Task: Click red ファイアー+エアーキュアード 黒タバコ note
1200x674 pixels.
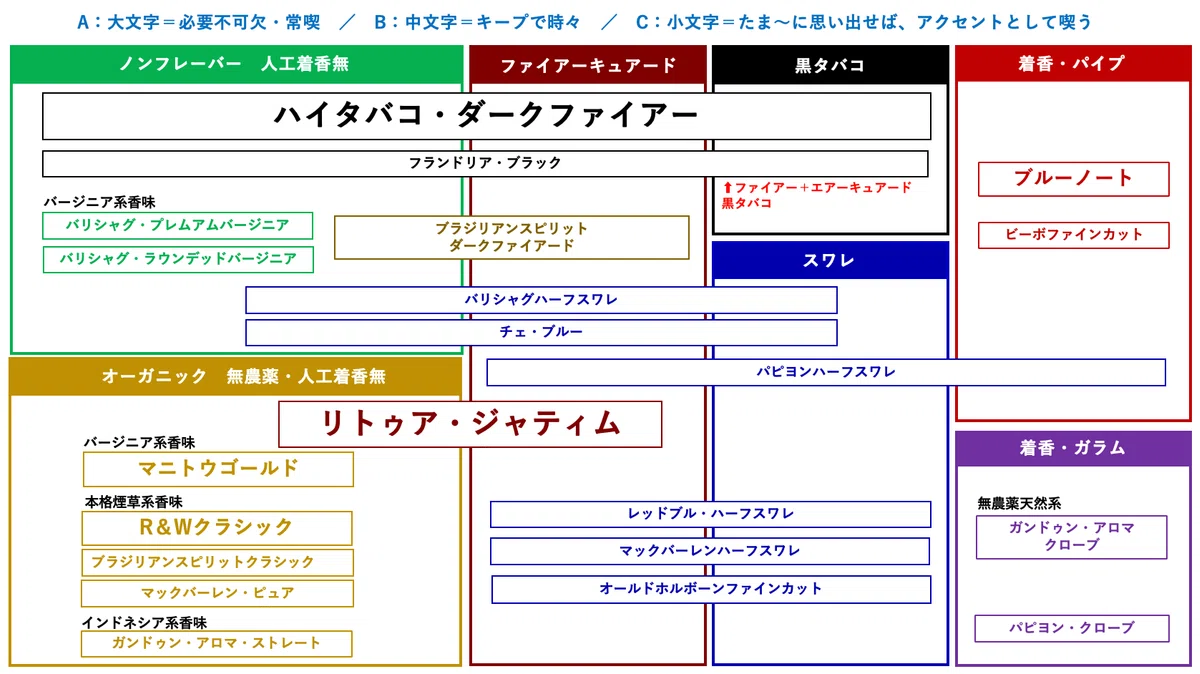Action: [817, 195]
